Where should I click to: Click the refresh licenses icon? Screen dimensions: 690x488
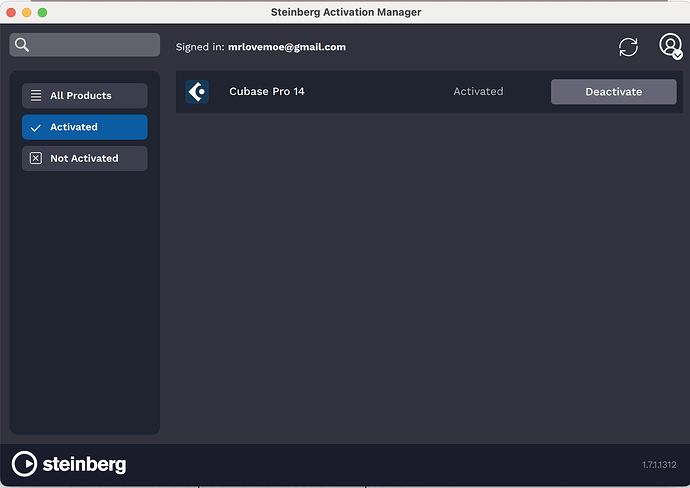[x=628, y=47]
